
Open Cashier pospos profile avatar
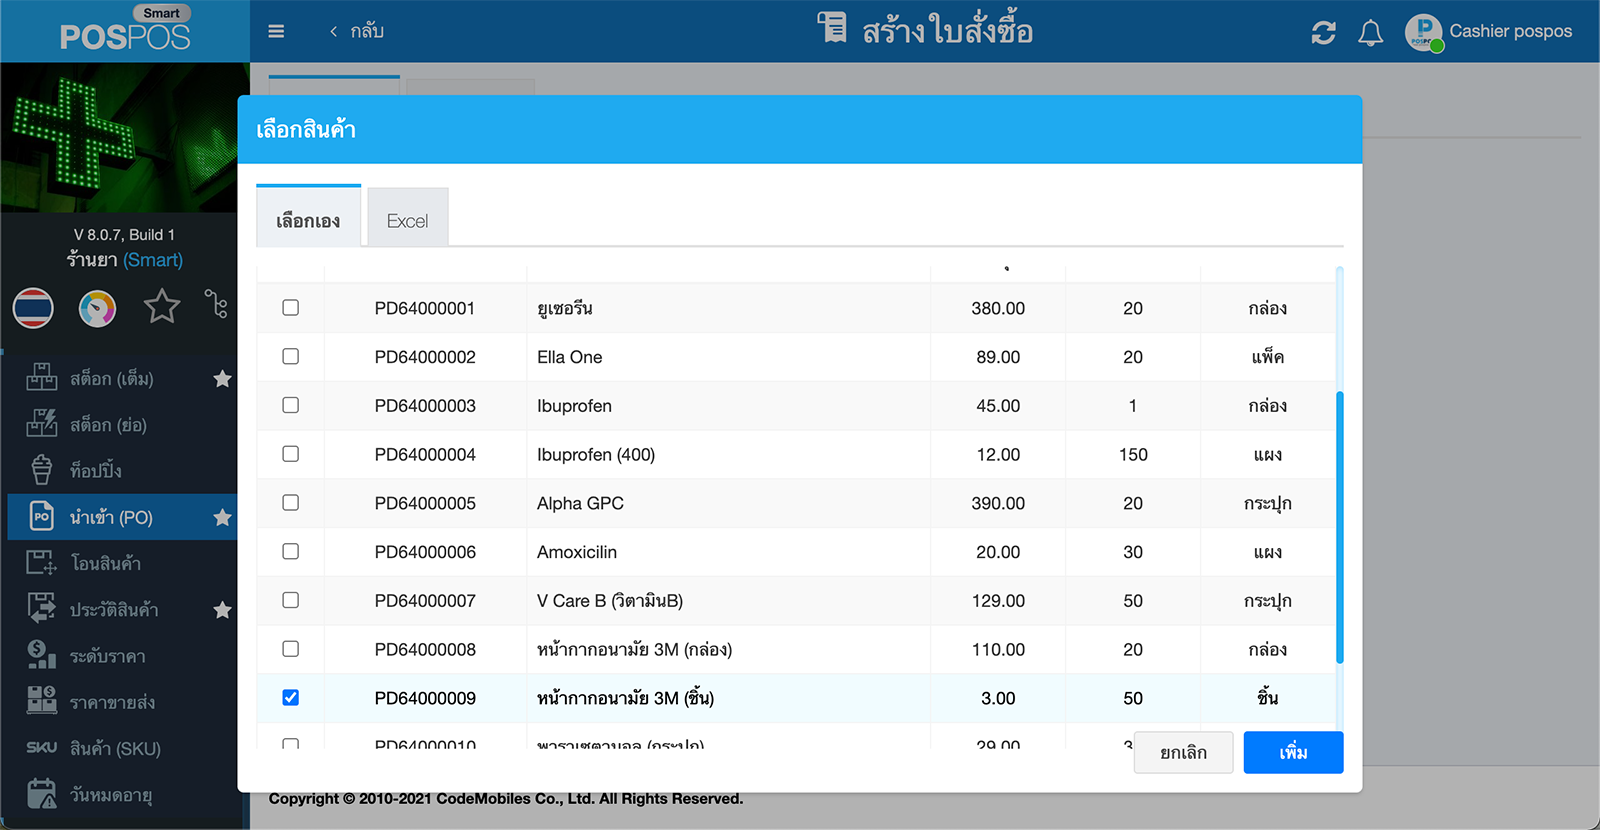(x=1423, y=32)
